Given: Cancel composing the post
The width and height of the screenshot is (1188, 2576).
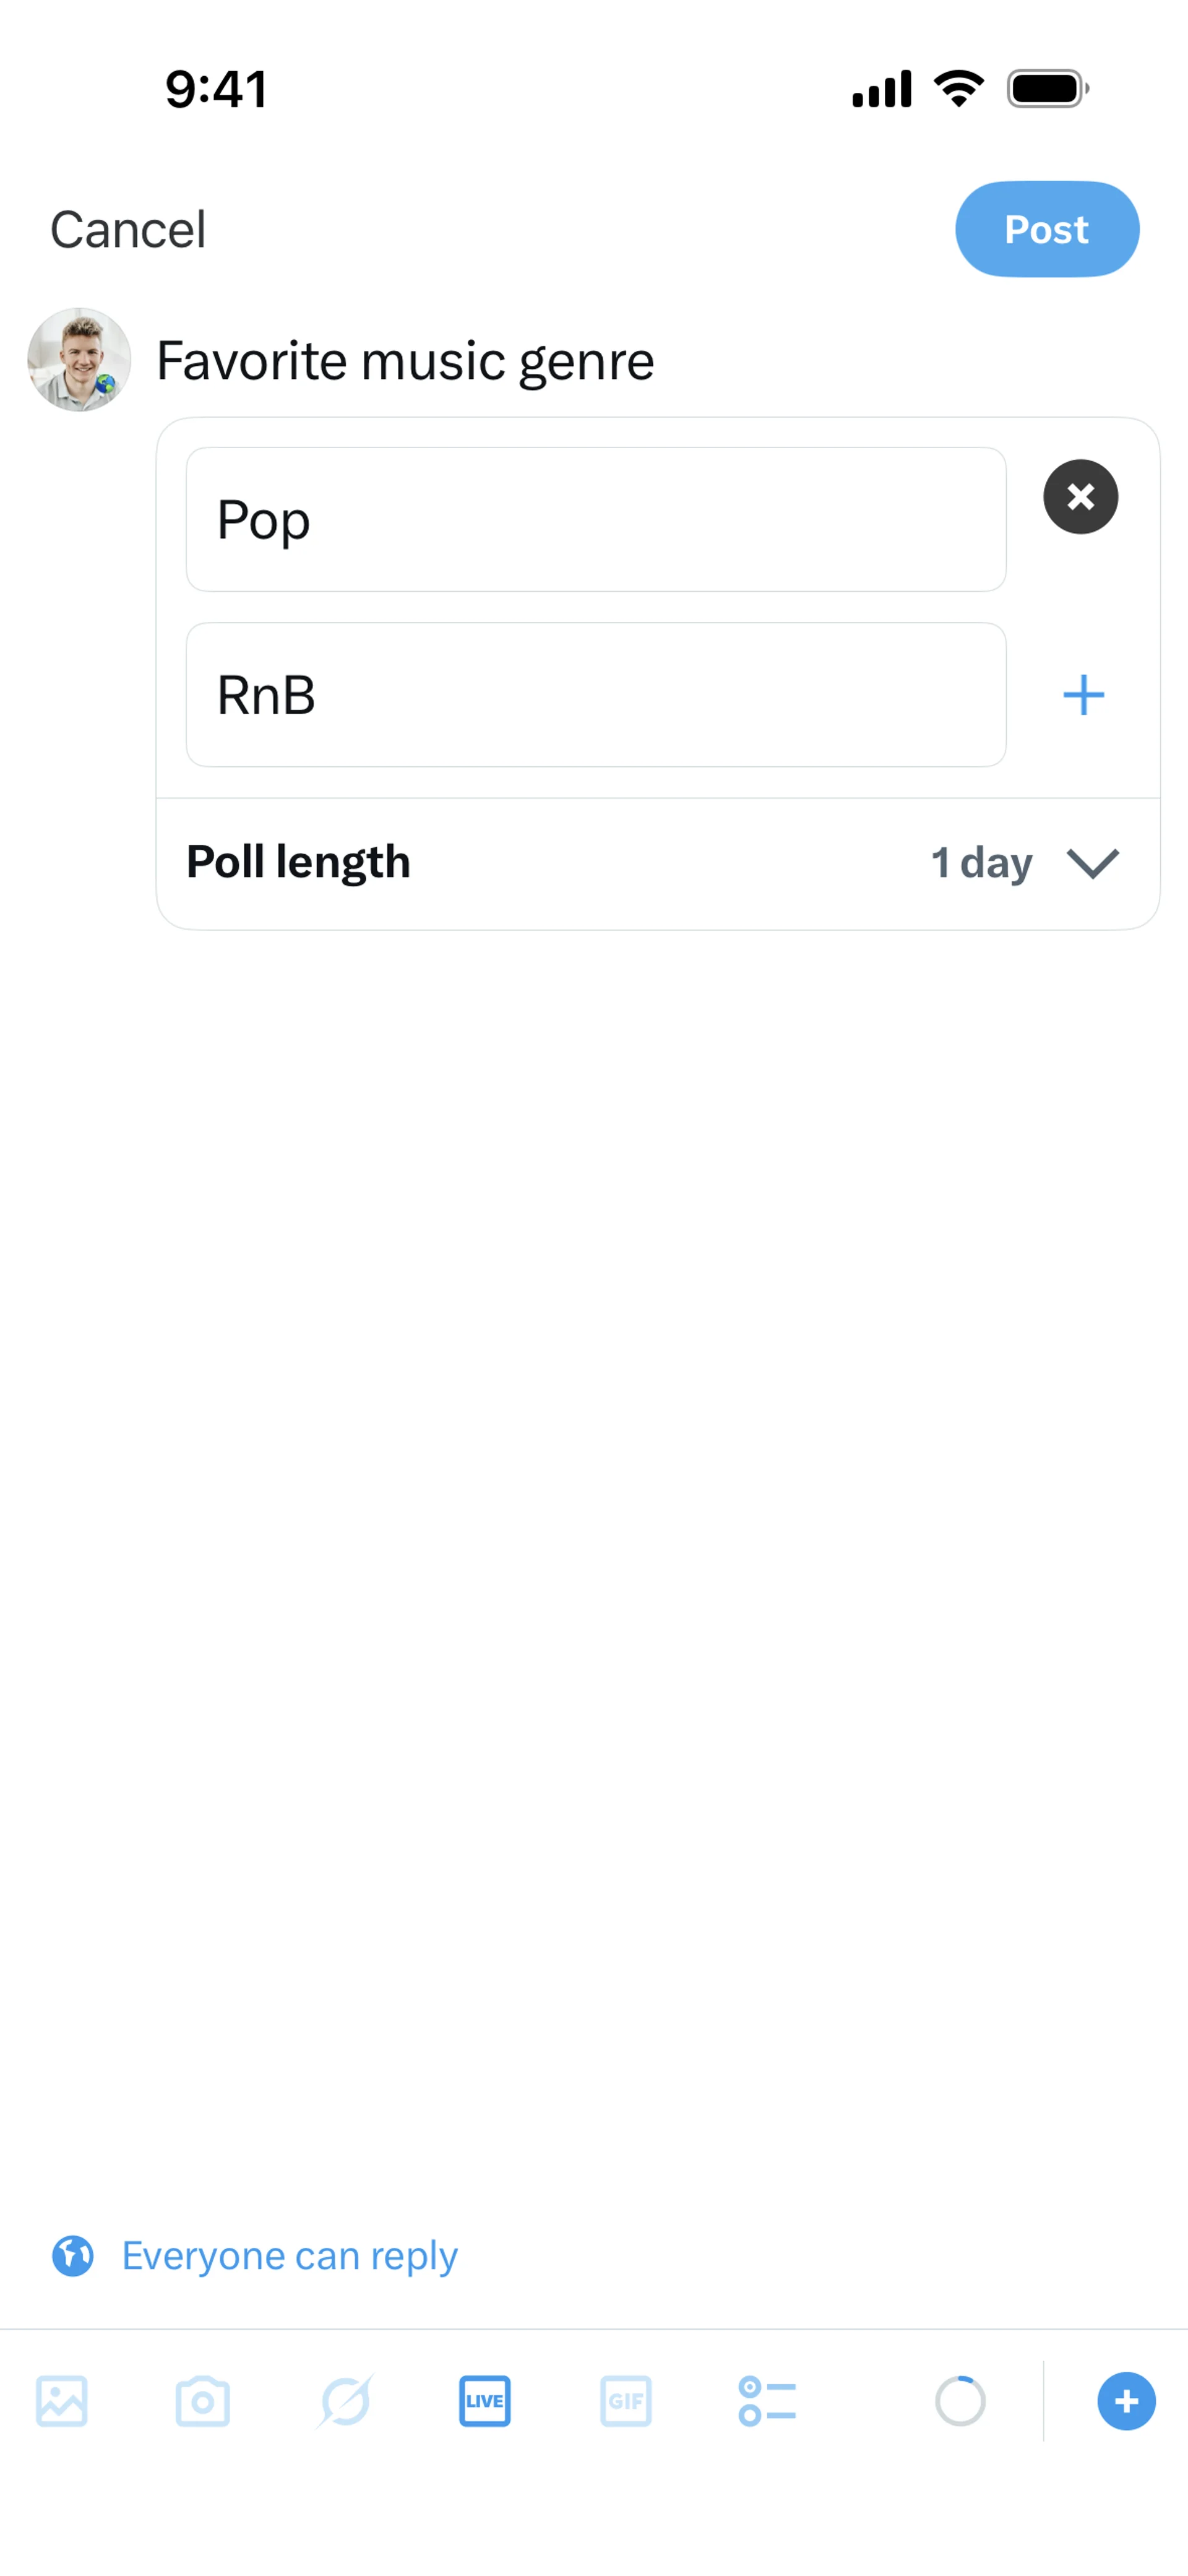Looking at the screenshot, I should pos(128,230).
